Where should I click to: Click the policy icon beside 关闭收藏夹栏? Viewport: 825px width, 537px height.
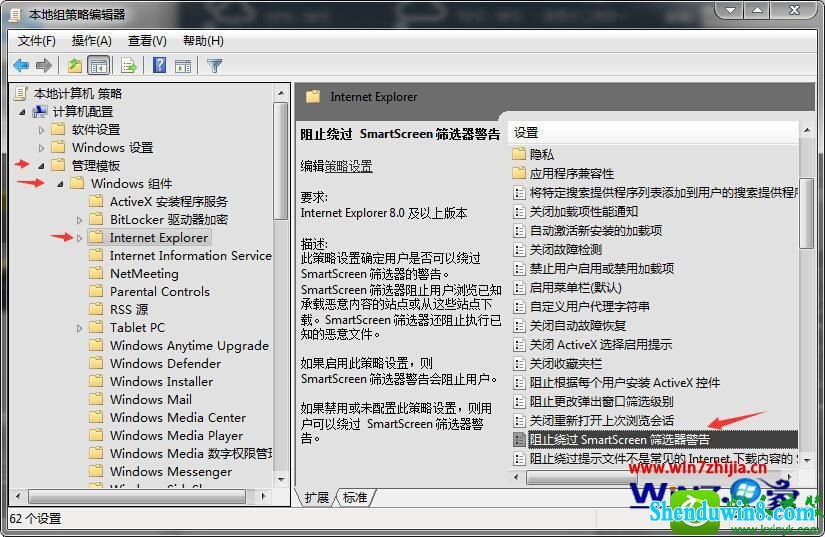519,363
